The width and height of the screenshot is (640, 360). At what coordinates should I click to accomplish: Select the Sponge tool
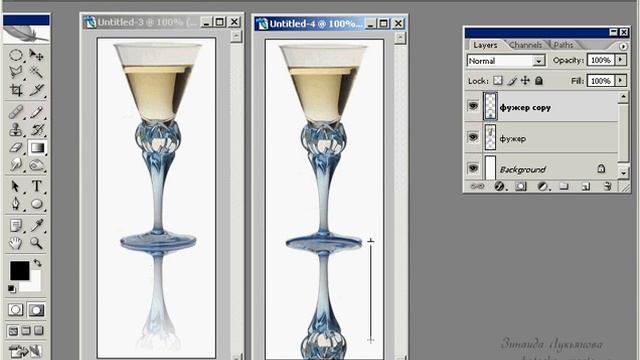pos(36,165)
